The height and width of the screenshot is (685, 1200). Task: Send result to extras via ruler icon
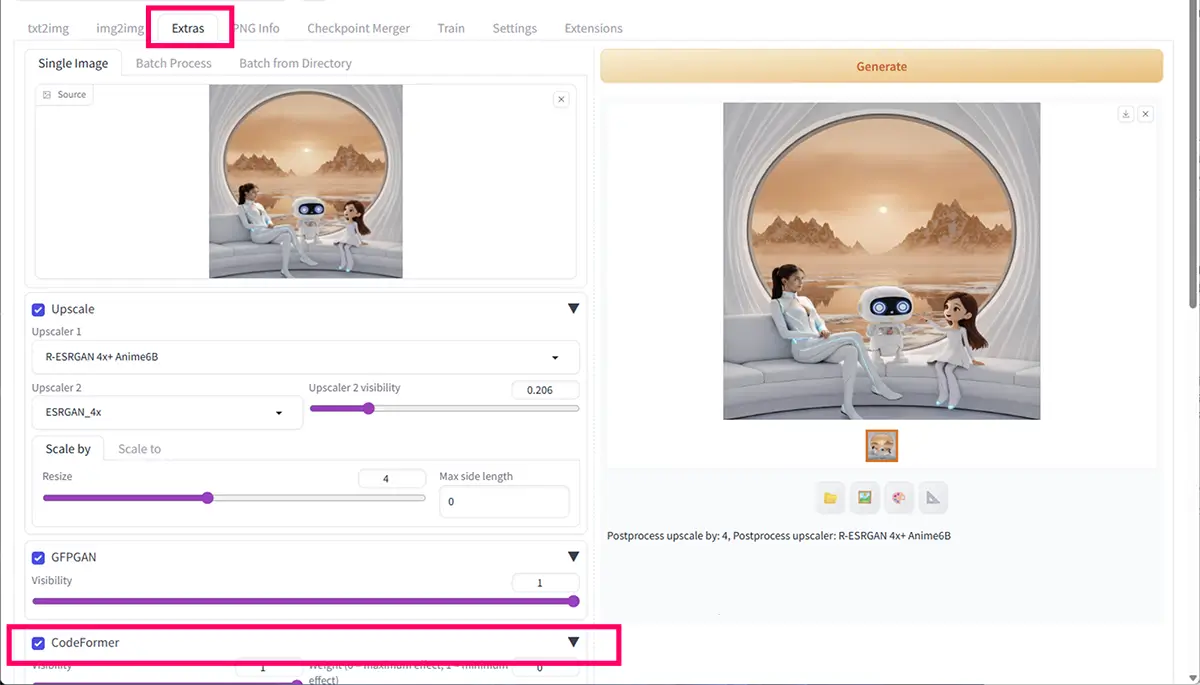coord(932,498)
